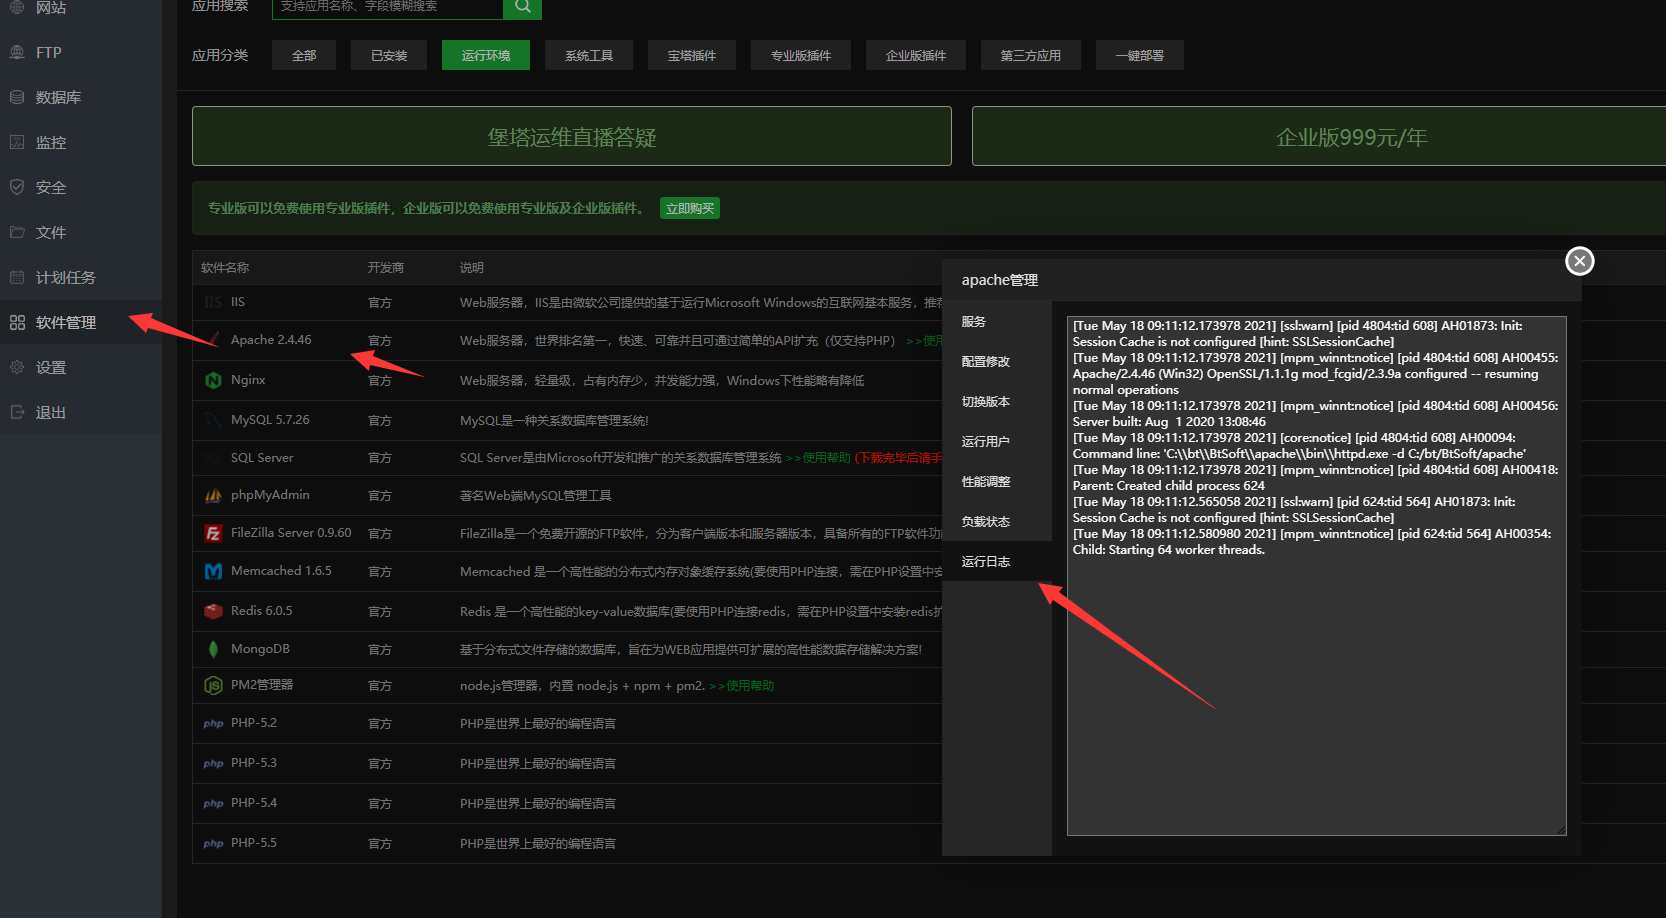Filter apps by 已安装 category
The image size is (1666, 918).
[389, 55]
